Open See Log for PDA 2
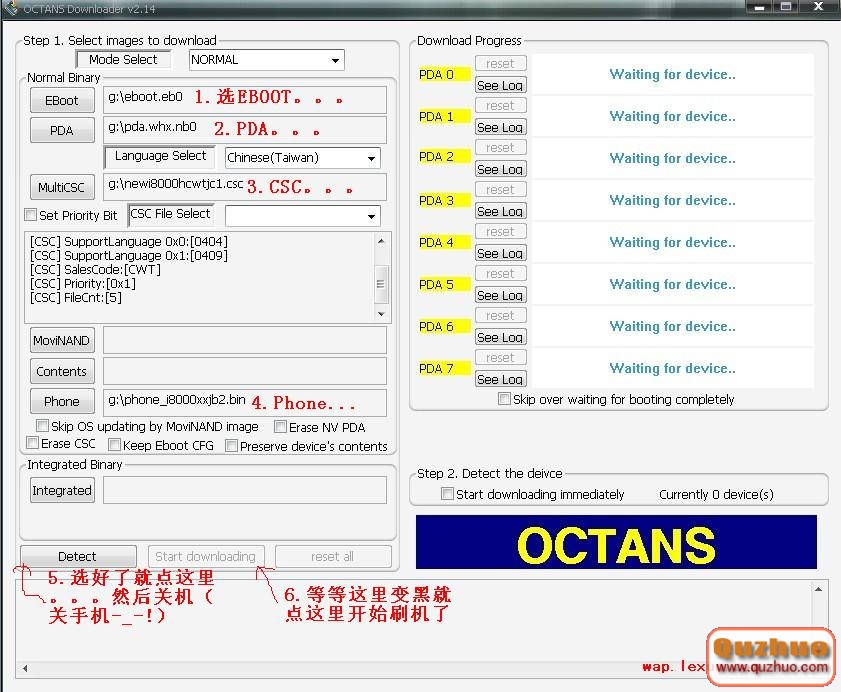This screenshot has width=841, height=692. (x=500, y=169)
